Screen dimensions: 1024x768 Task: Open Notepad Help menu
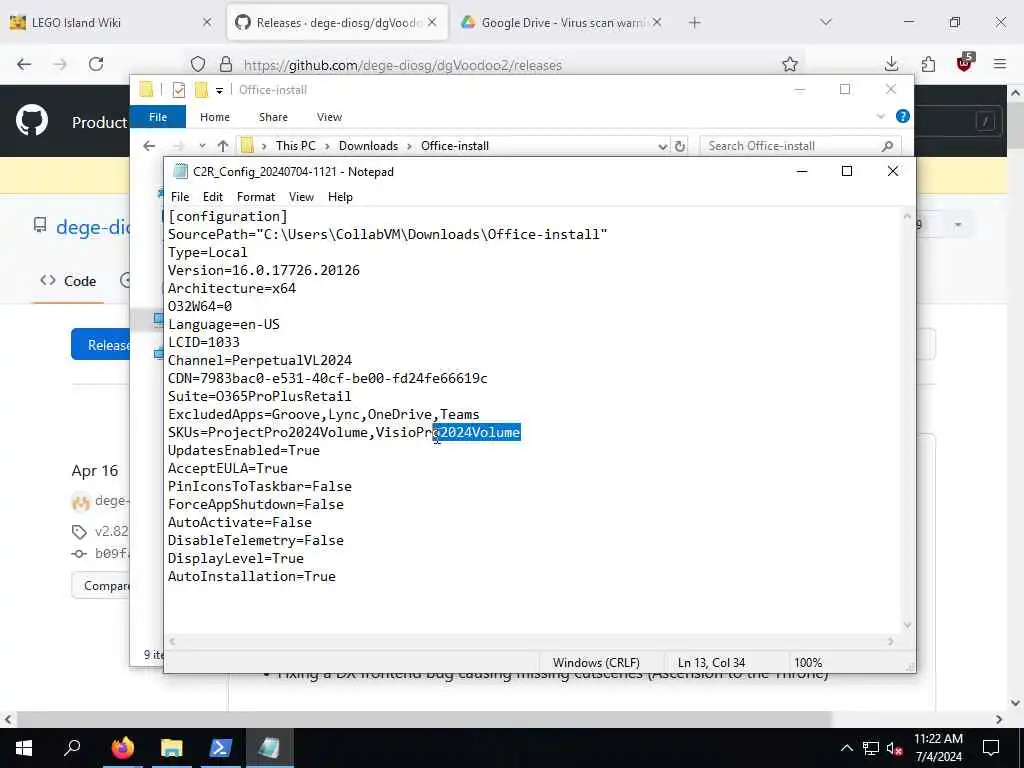(340, 197)
